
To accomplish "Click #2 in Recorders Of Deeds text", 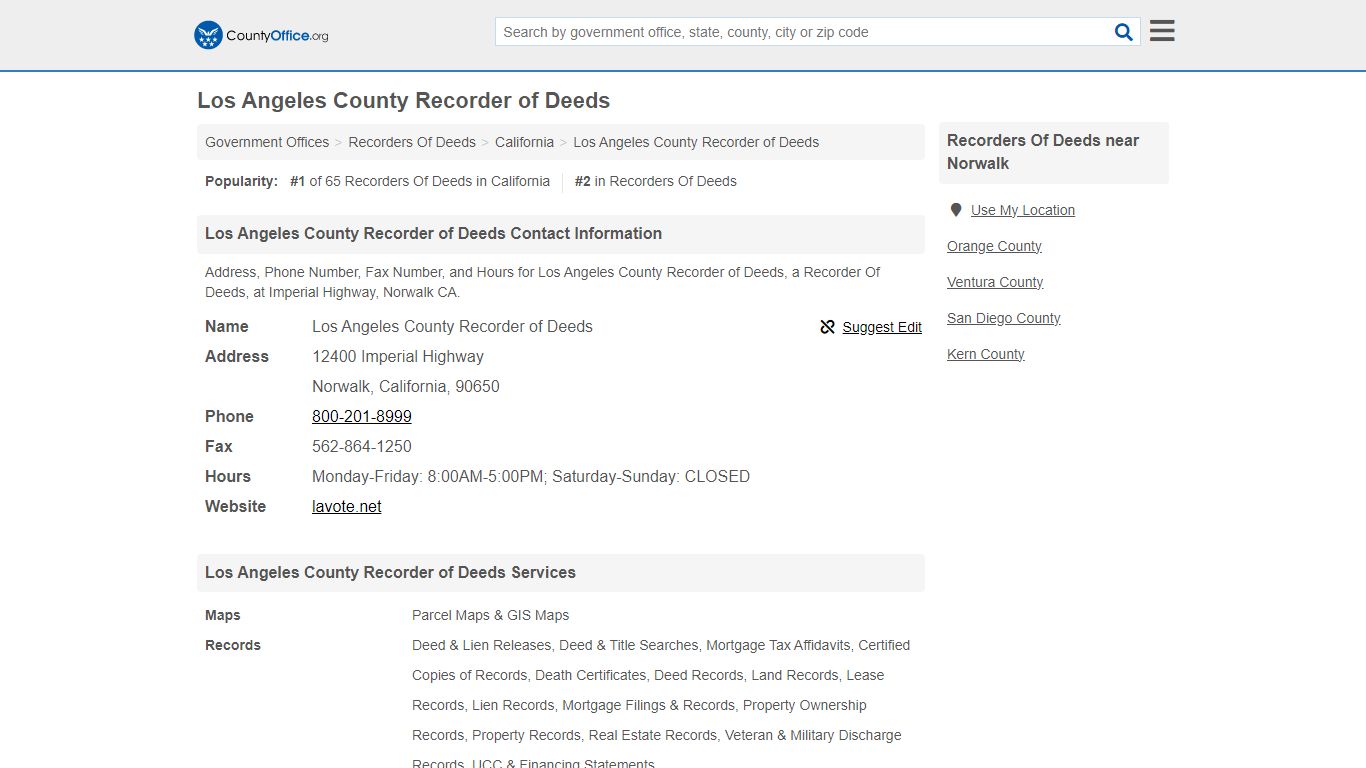I will [656, 181].
